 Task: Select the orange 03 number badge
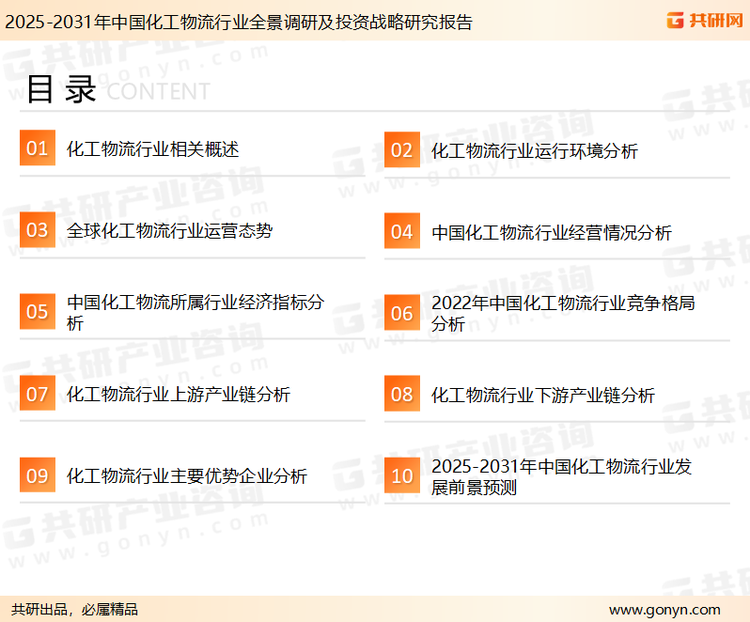(x=37, y=230)
